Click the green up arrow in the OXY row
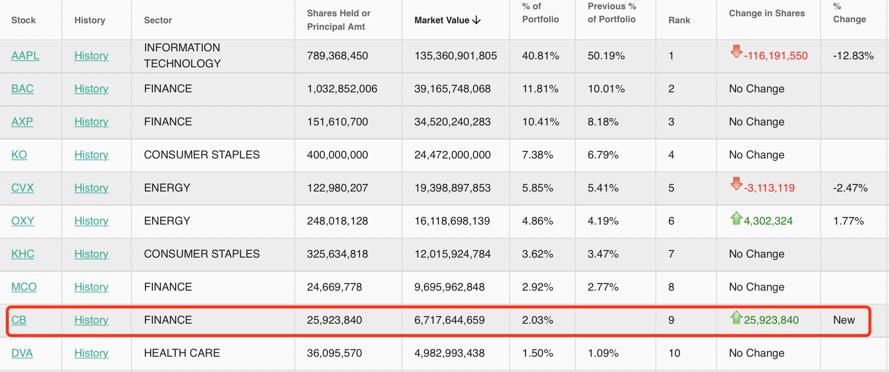This screenshot has height=372, width=889. pyautogui.click(x=736, y=218)
